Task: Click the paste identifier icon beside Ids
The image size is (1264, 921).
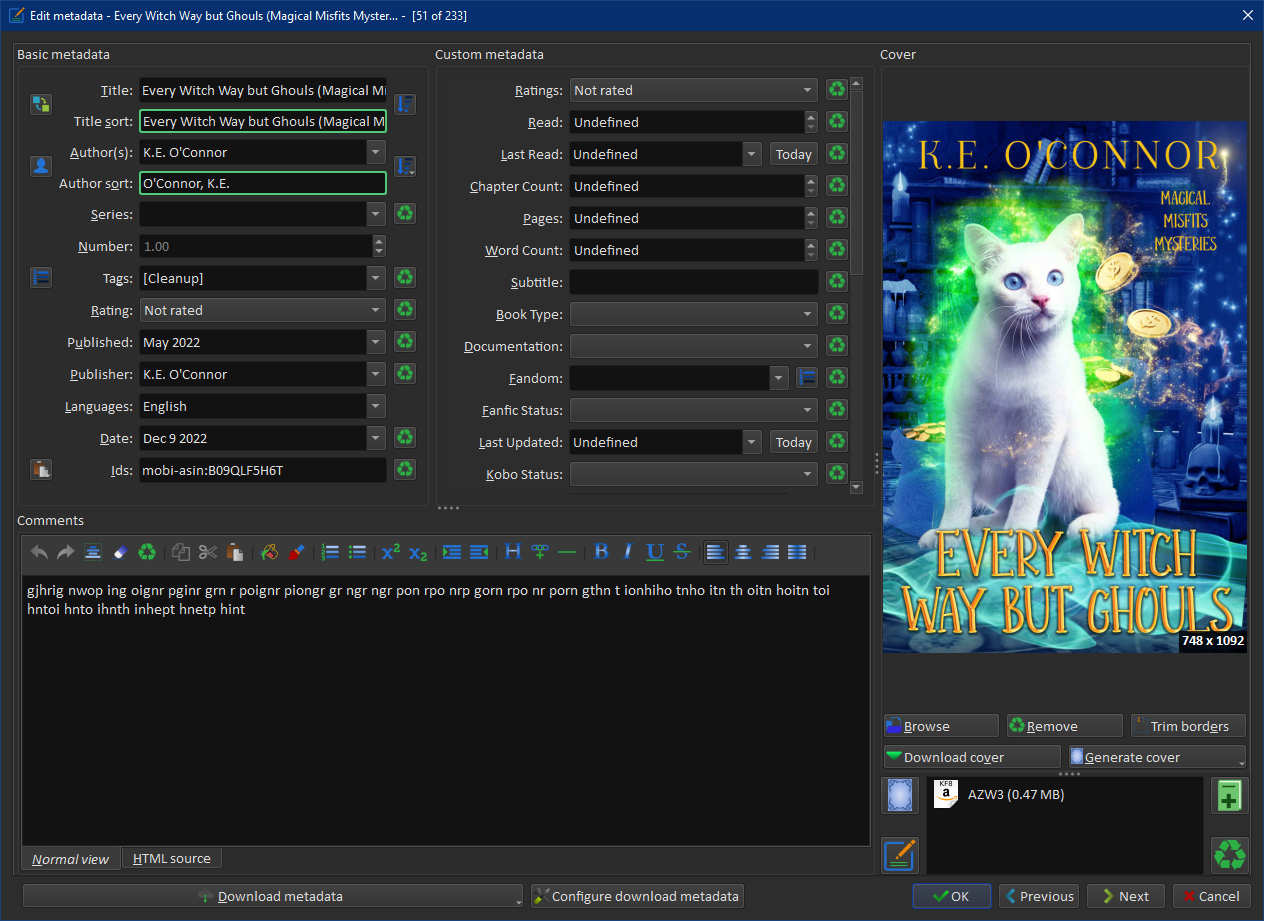Action: tap(41, 470)
